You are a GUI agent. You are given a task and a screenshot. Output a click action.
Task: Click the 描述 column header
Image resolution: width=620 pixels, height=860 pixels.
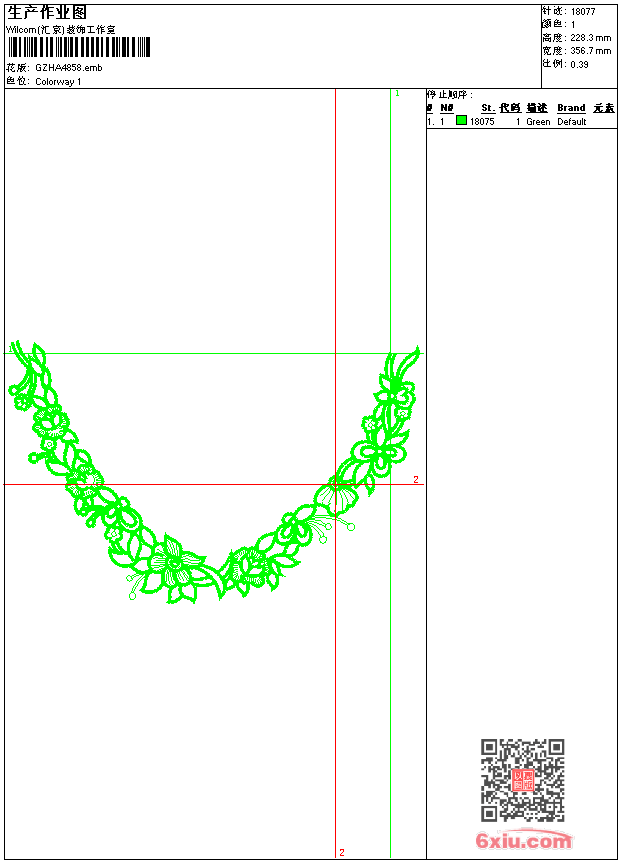[537, 108]
